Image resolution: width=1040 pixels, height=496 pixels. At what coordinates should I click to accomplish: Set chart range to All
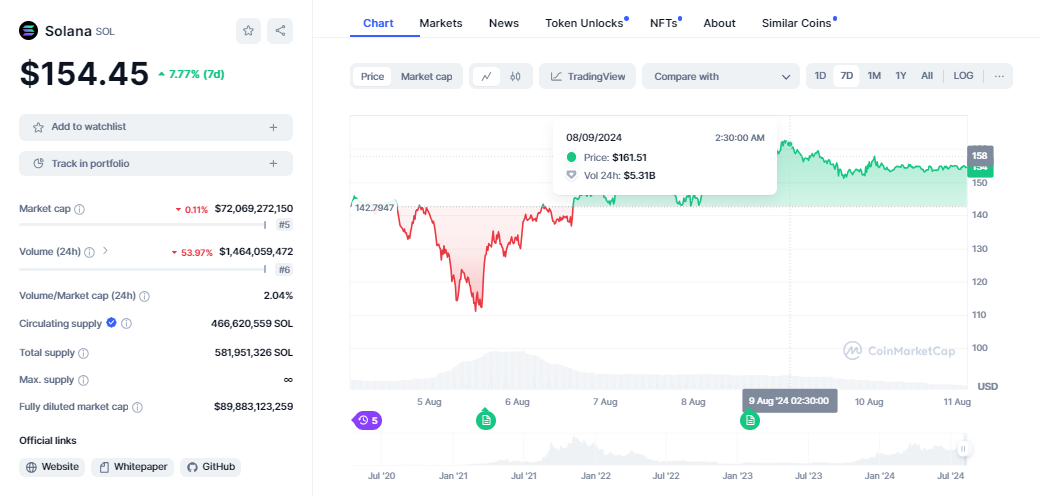tap(927, 76)
